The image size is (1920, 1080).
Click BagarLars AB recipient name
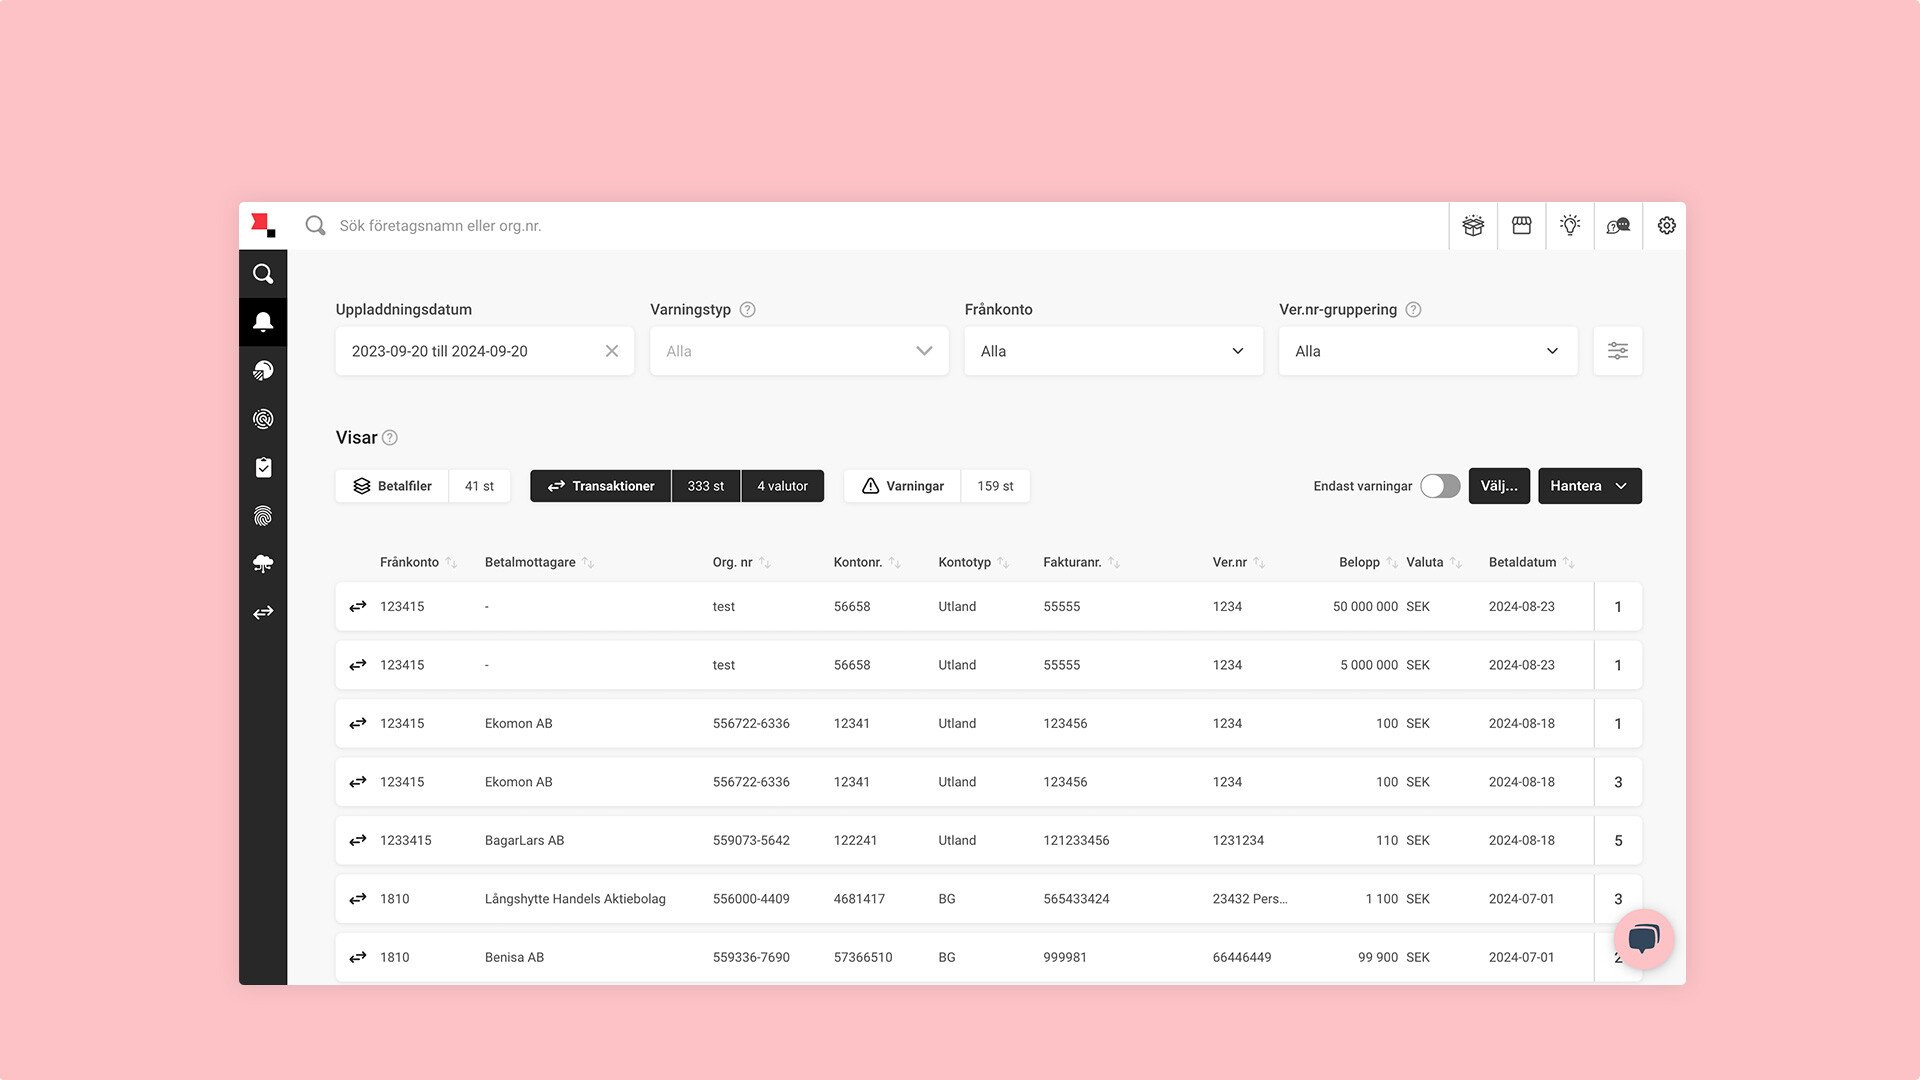[524, 841]
